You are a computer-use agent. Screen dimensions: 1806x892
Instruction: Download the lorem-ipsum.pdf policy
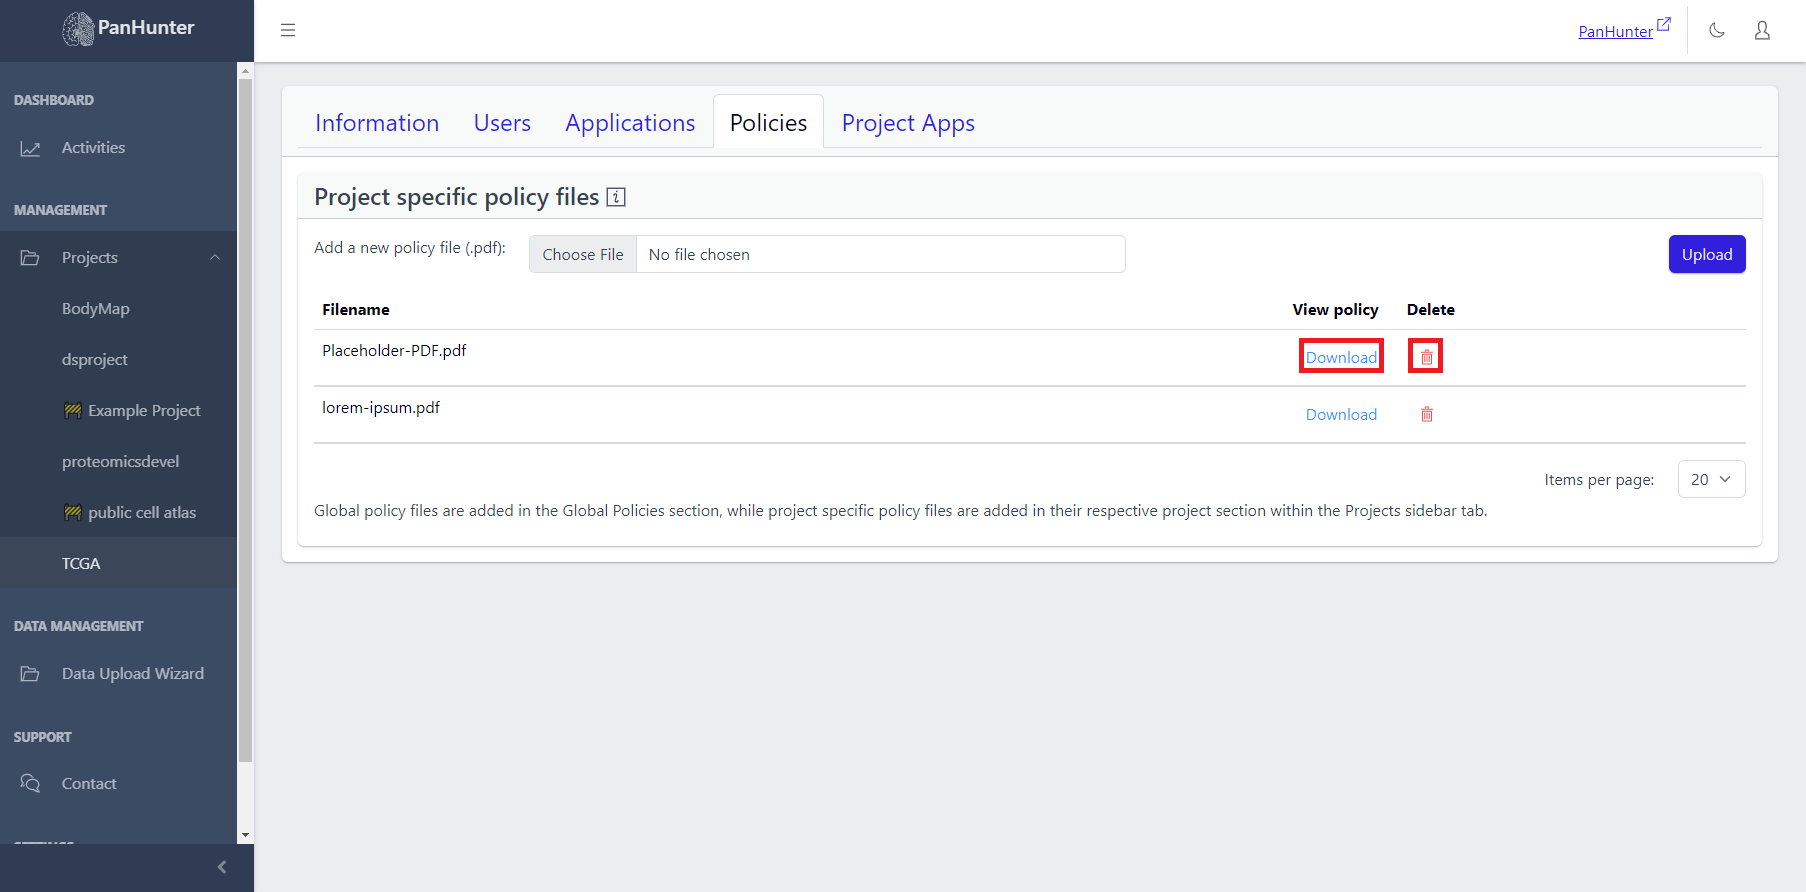1340,414
